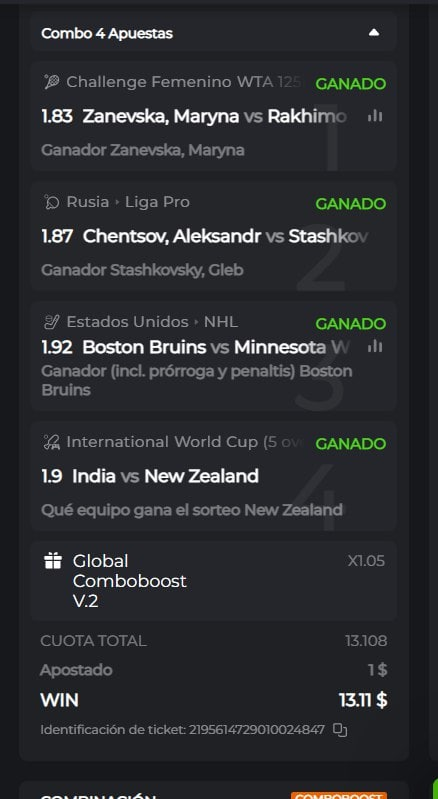438x799 pixels.
Task: Open Chentsov, Aleksandr vs Stashkovsky match
Action: click(x=225, y=236)
